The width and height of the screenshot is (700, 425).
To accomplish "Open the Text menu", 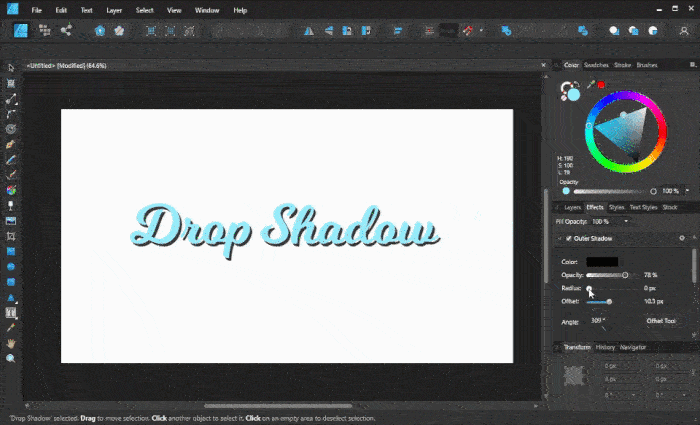I will click(x=87, y=10).
